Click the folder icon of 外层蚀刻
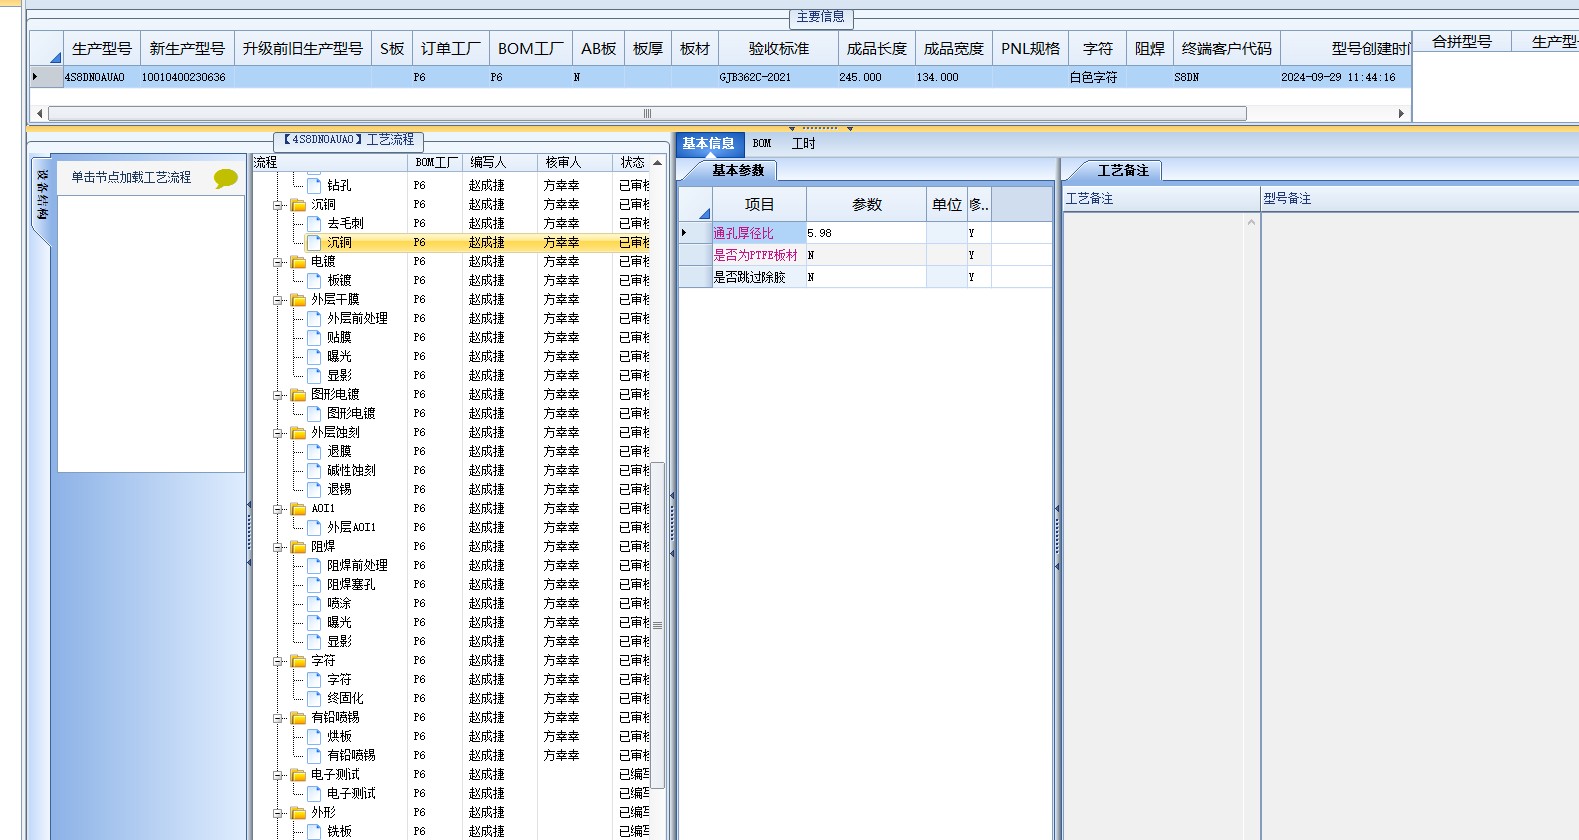This screenshot has width=1579, height=840. click(x=298, y=433)
